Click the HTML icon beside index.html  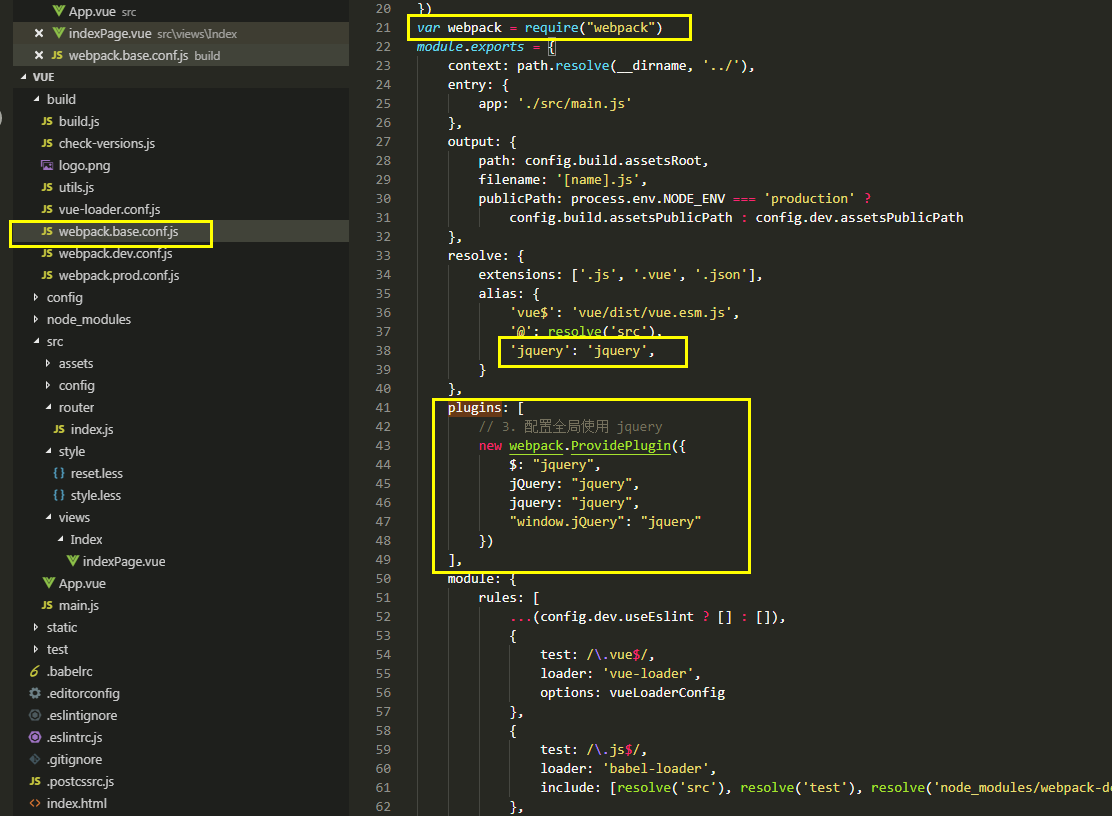[35, 803]
